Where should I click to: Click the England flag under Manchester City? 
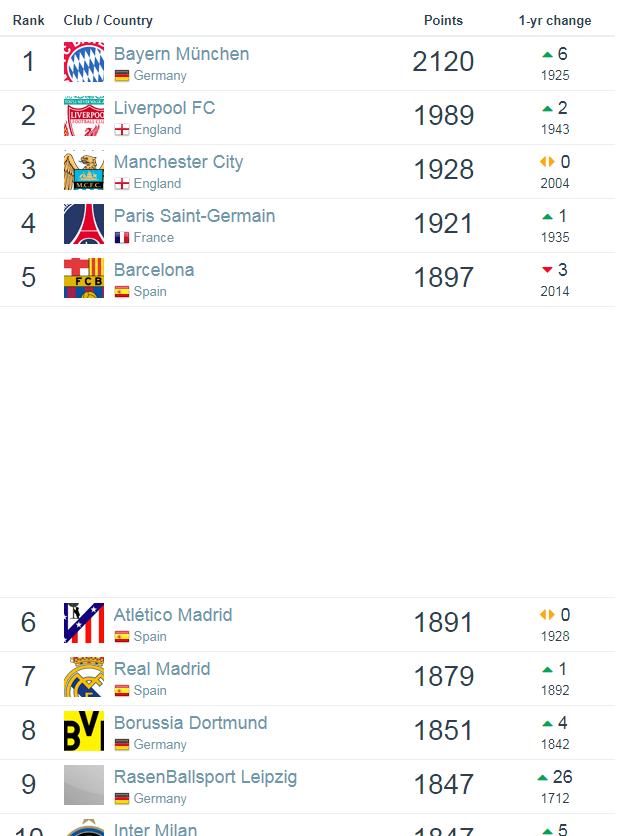(x=122, y=184)
